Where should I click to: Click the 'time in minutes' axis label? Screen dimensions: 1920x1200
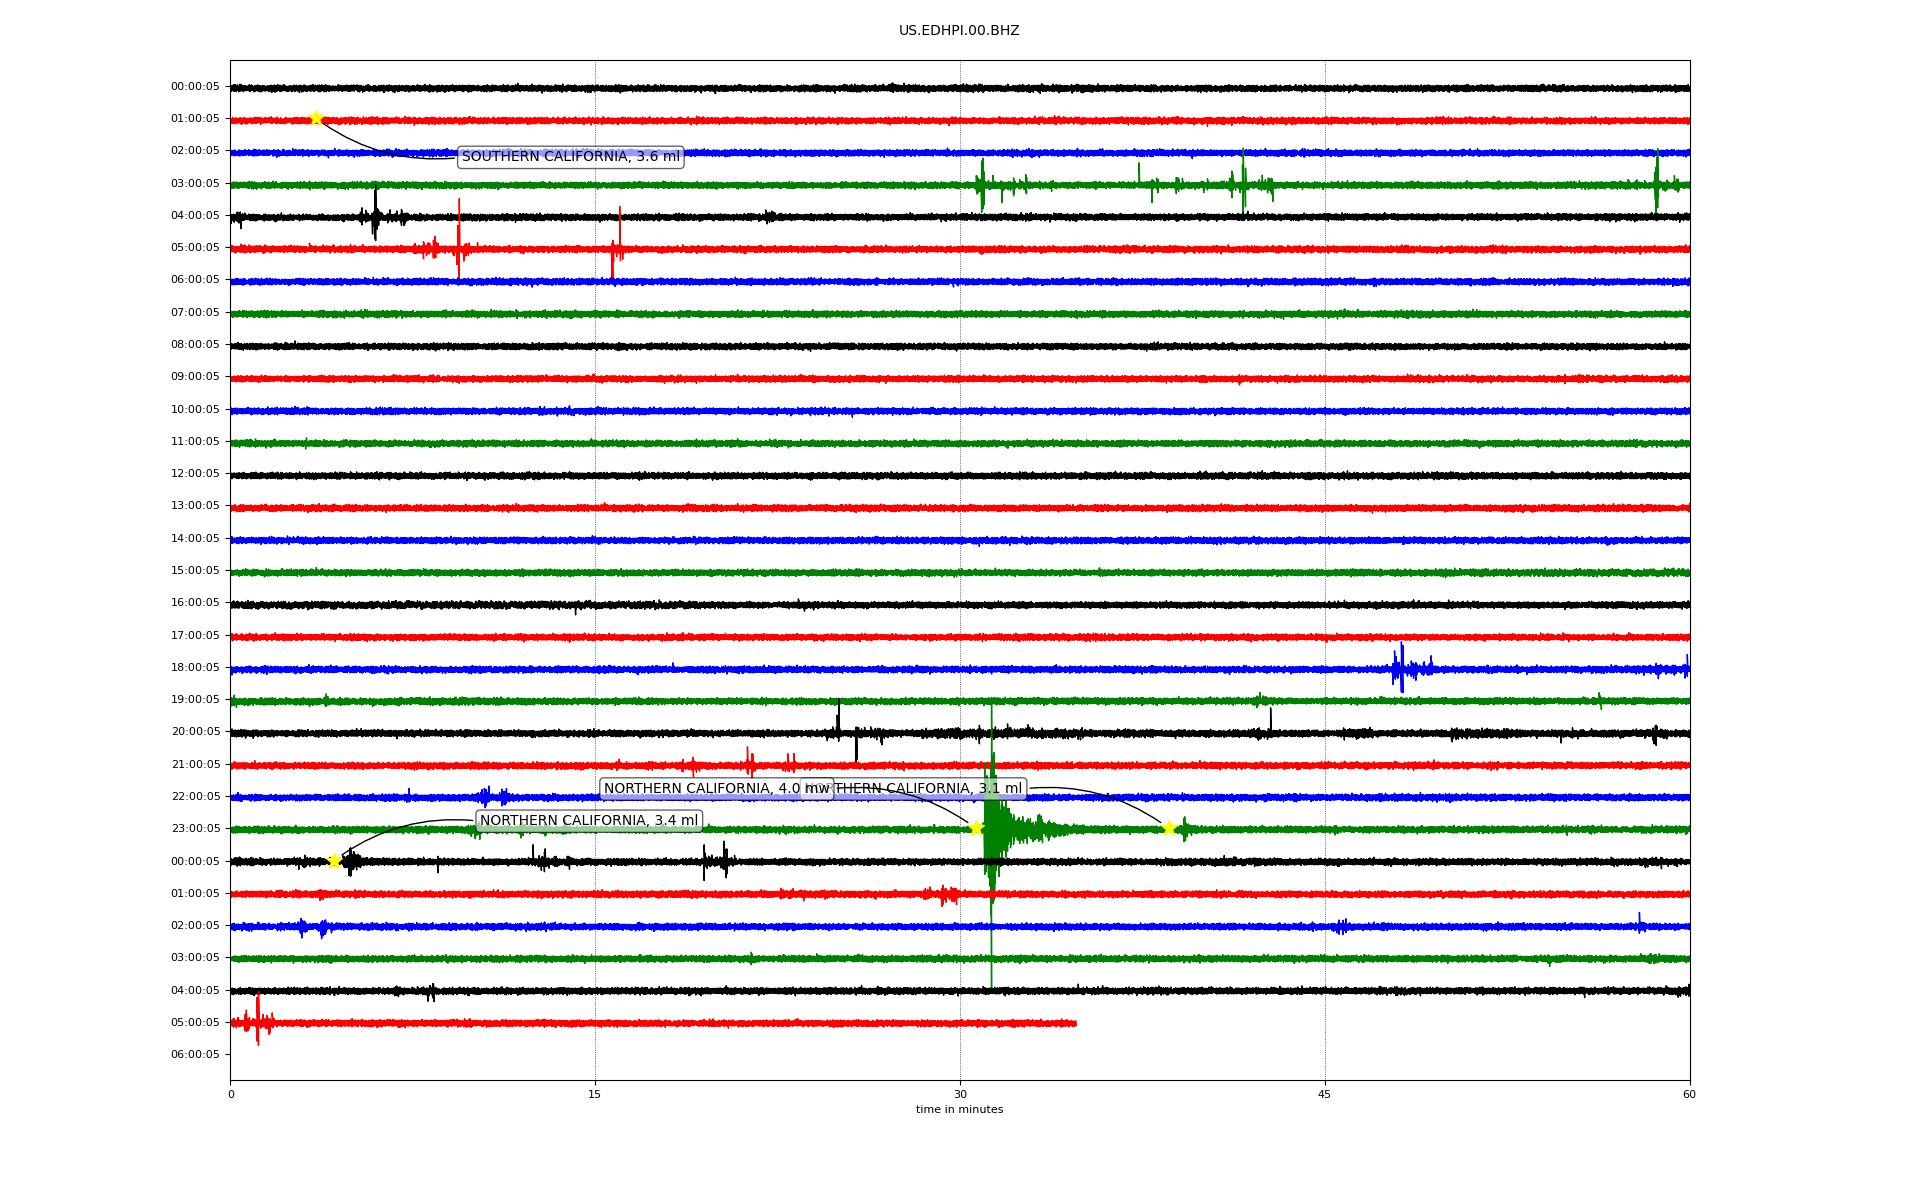click(958, 1109)
